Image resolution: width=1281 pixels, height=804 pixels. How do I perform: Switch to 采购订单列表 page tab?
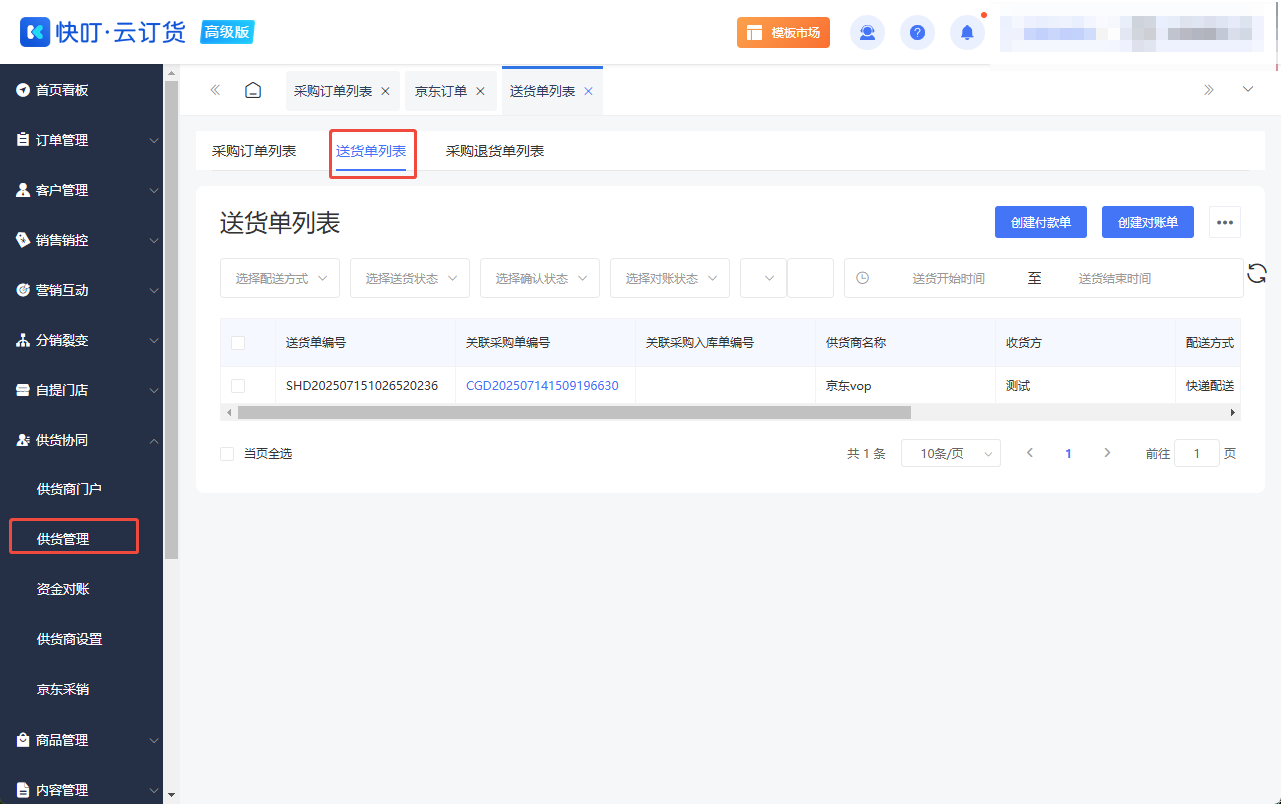point(333,91)
